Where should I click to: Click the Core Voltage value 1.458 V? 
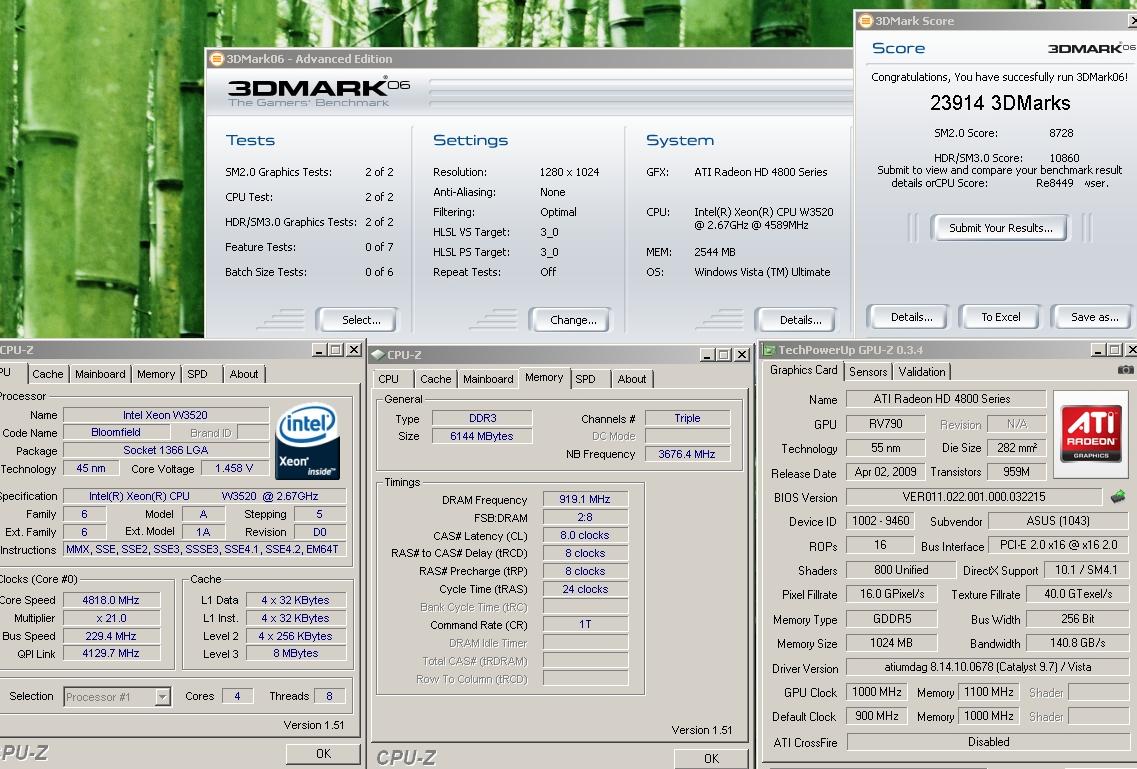coord(234,468)
